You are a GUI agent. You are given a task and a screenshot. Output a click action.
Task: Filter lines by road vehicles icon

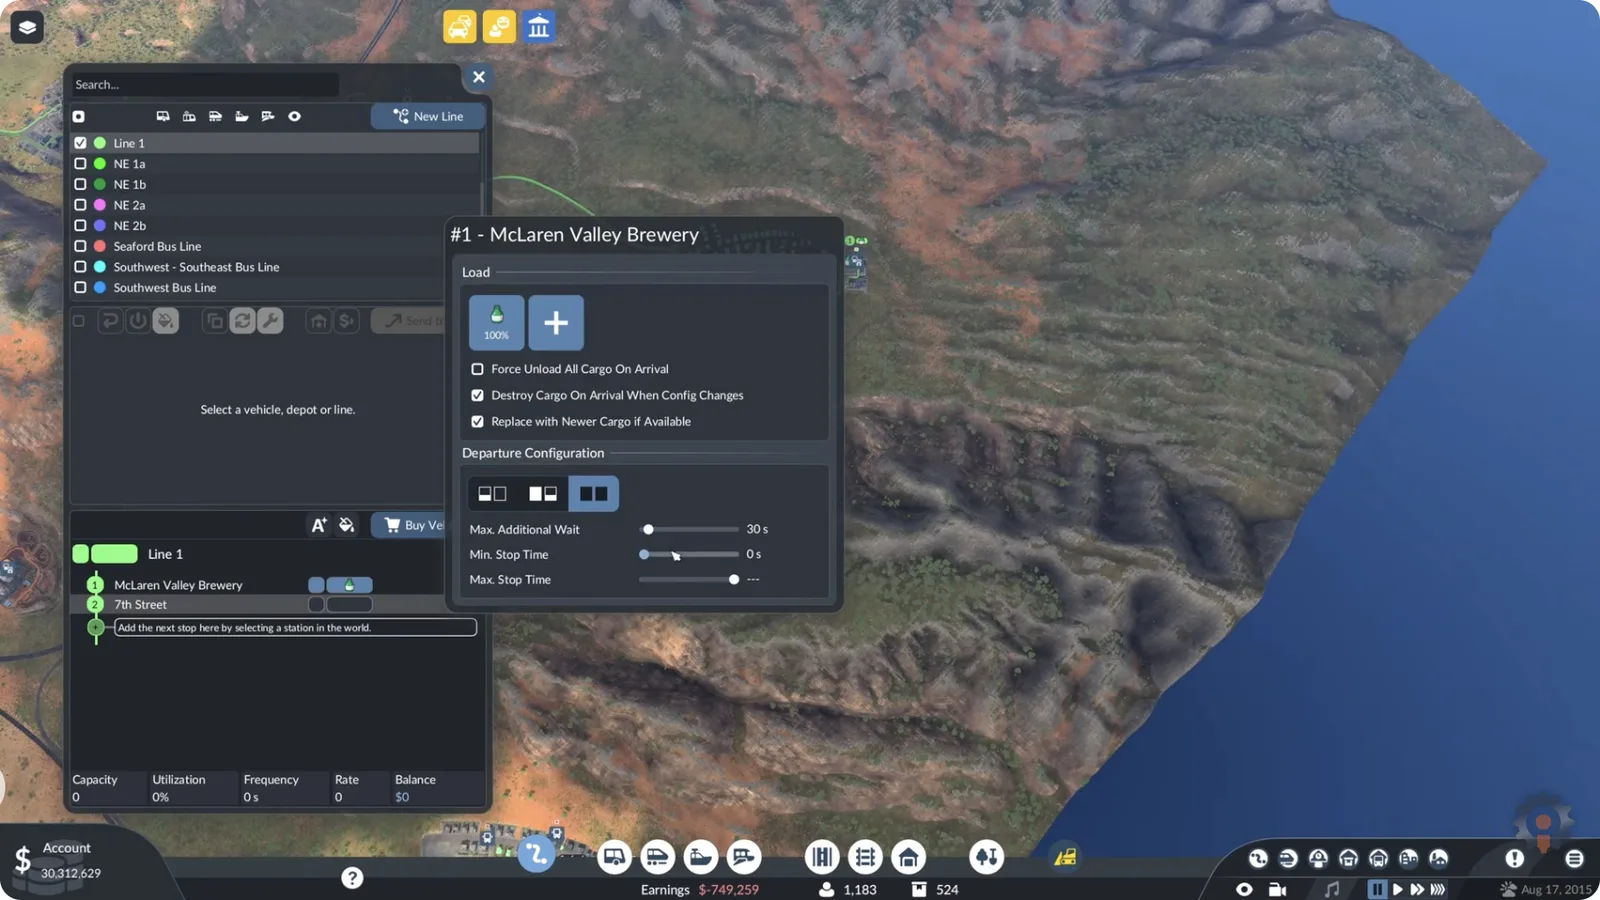pyautogui.click(x=163, y=116)
